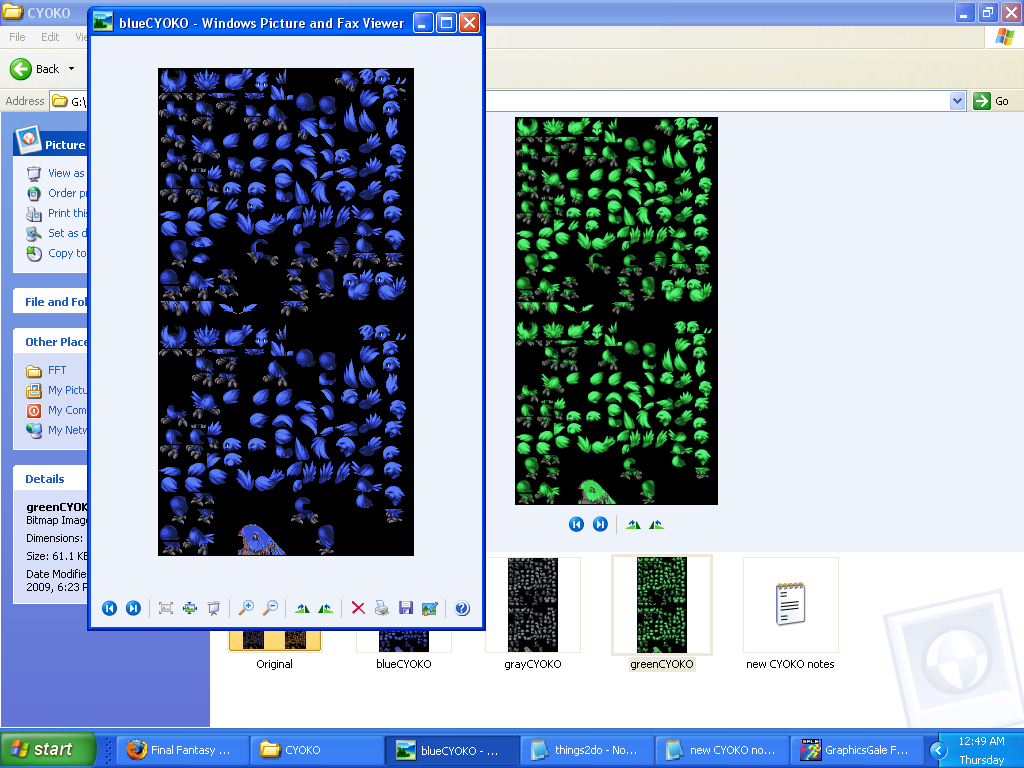This screenshot has width=1024, height=768.
Task: Click the Go button beside the address bar
Action: pyautogui.click(x=991, y=101)
